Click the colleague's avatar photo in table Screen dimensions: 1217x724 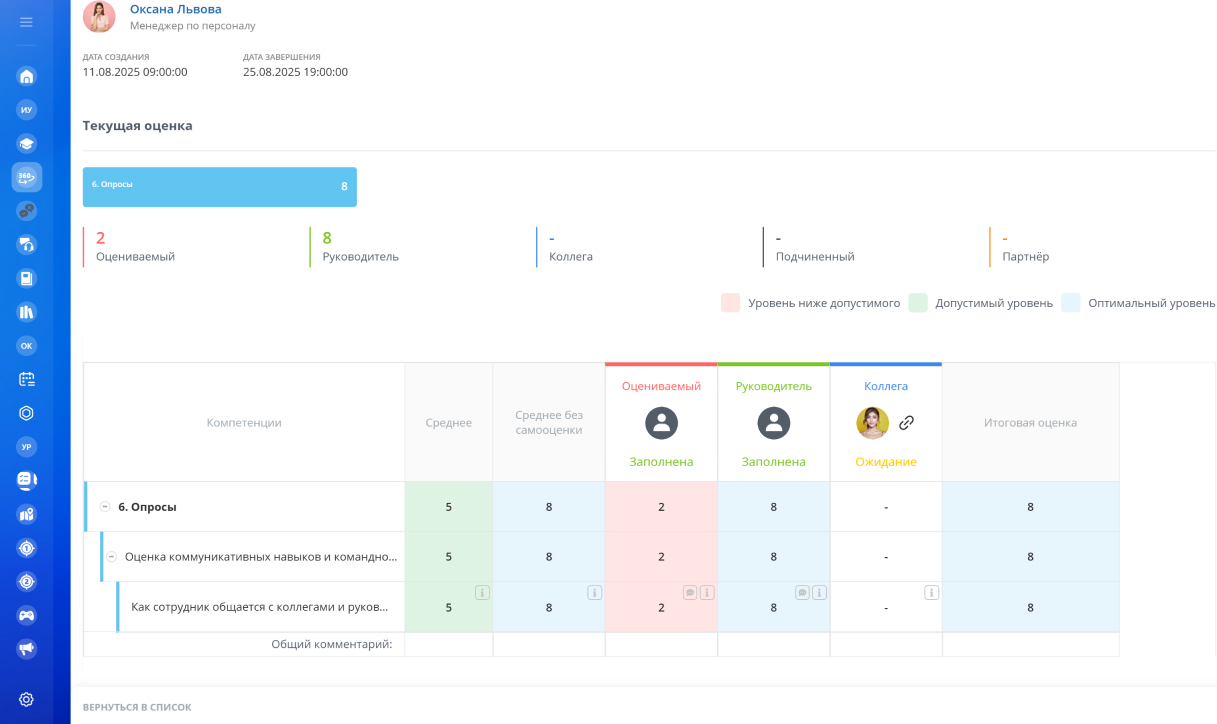pos(872,423)
